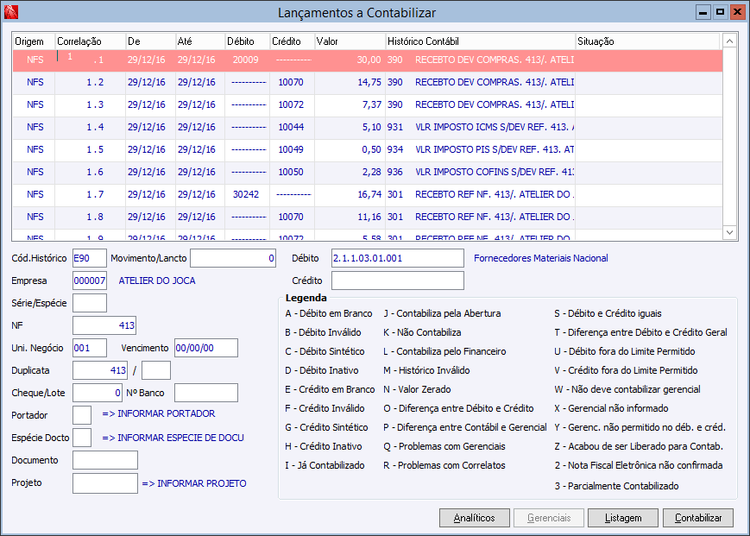Minimize the Lançamentos a Contabilizar window
Viewport: 750px width, 536px height.
[x=703, y=12]
